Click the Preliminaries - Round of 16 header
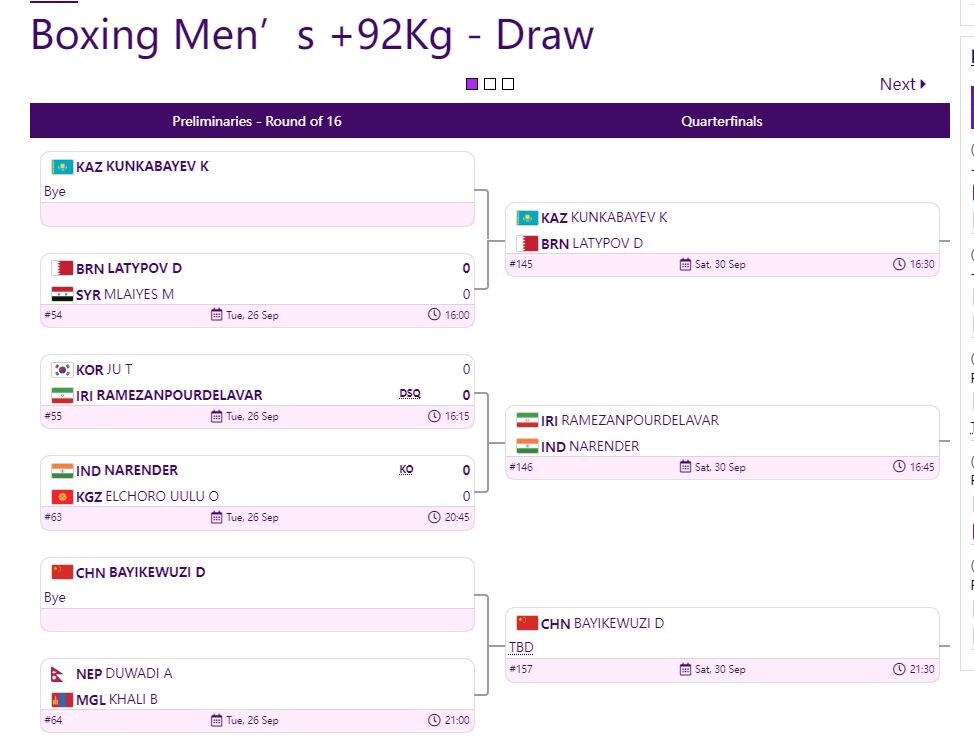Viewport: 974px width, 747px height. [x=257, y=121]
